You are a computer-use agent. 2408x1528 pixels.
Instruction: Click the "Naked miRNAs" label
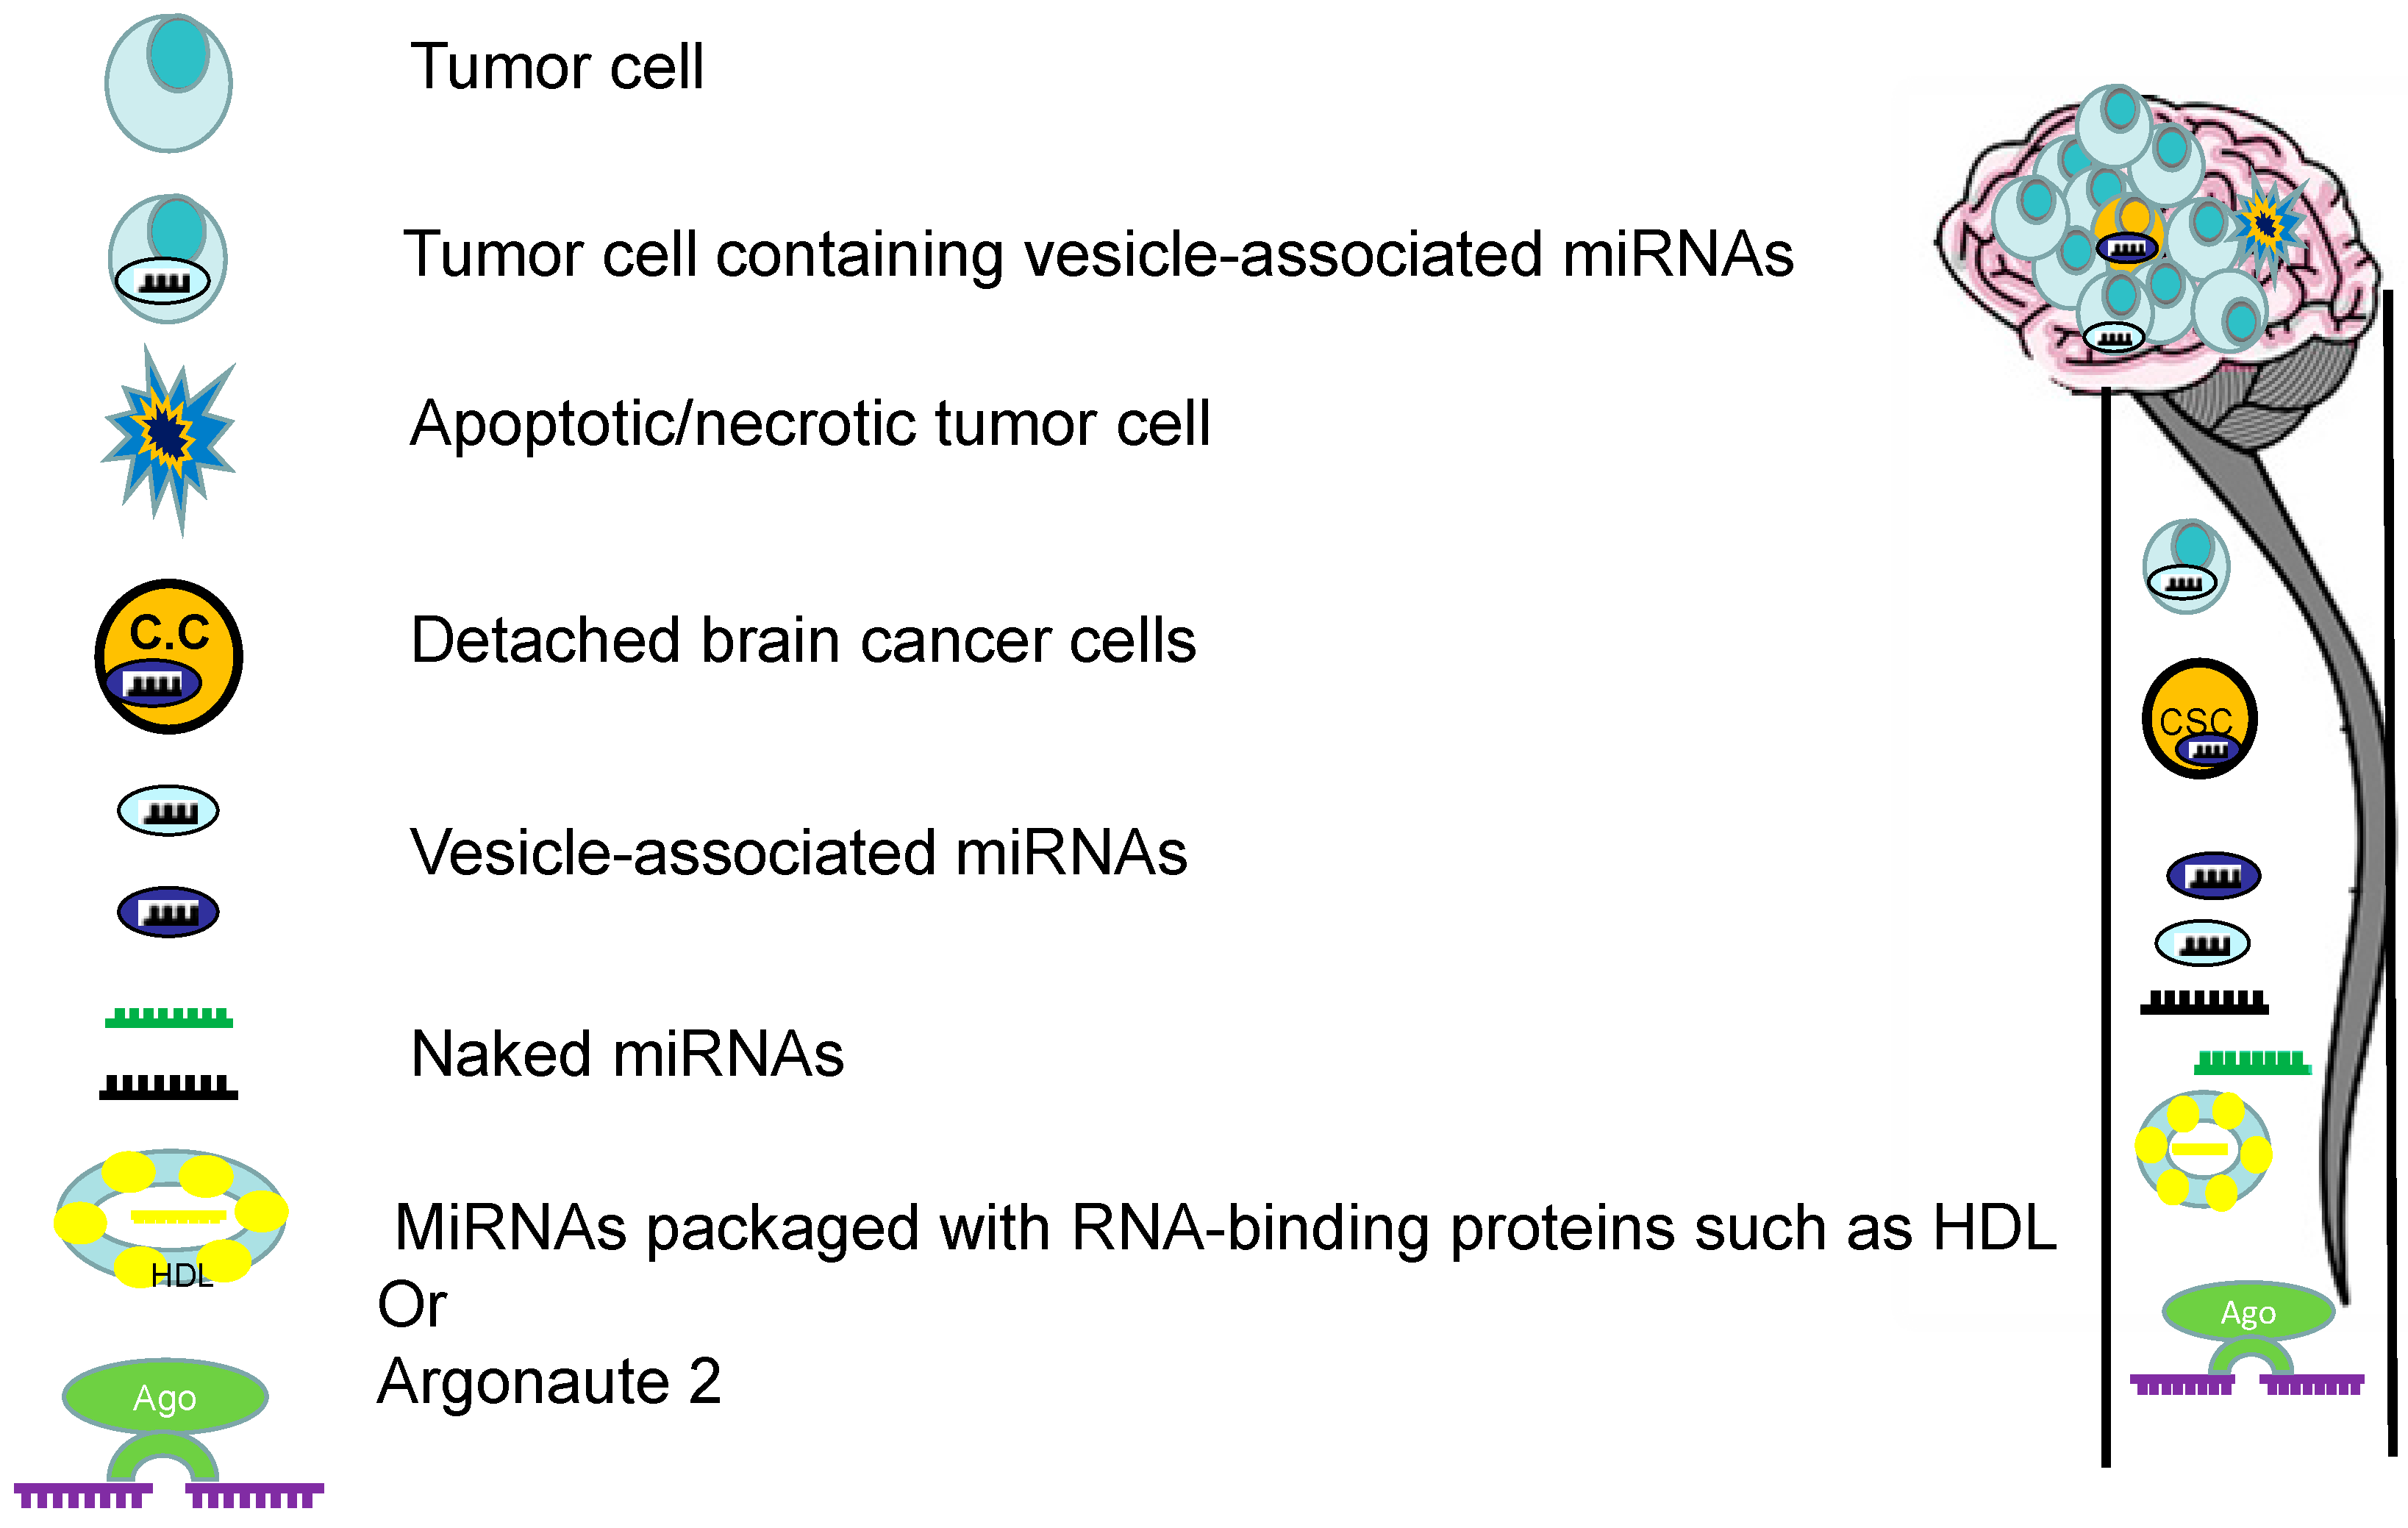click(627, 1054)
